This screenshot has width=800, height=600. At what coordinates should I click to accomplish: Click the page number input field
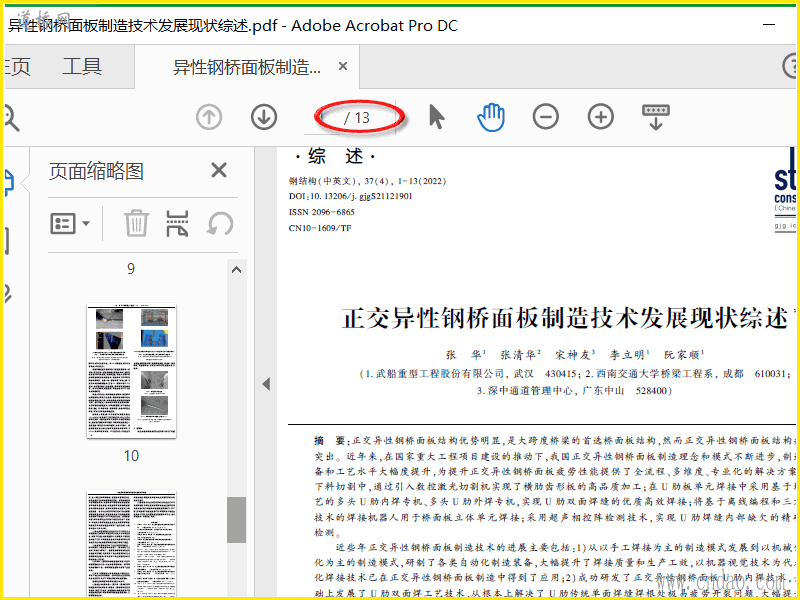[x=322, y=118]
